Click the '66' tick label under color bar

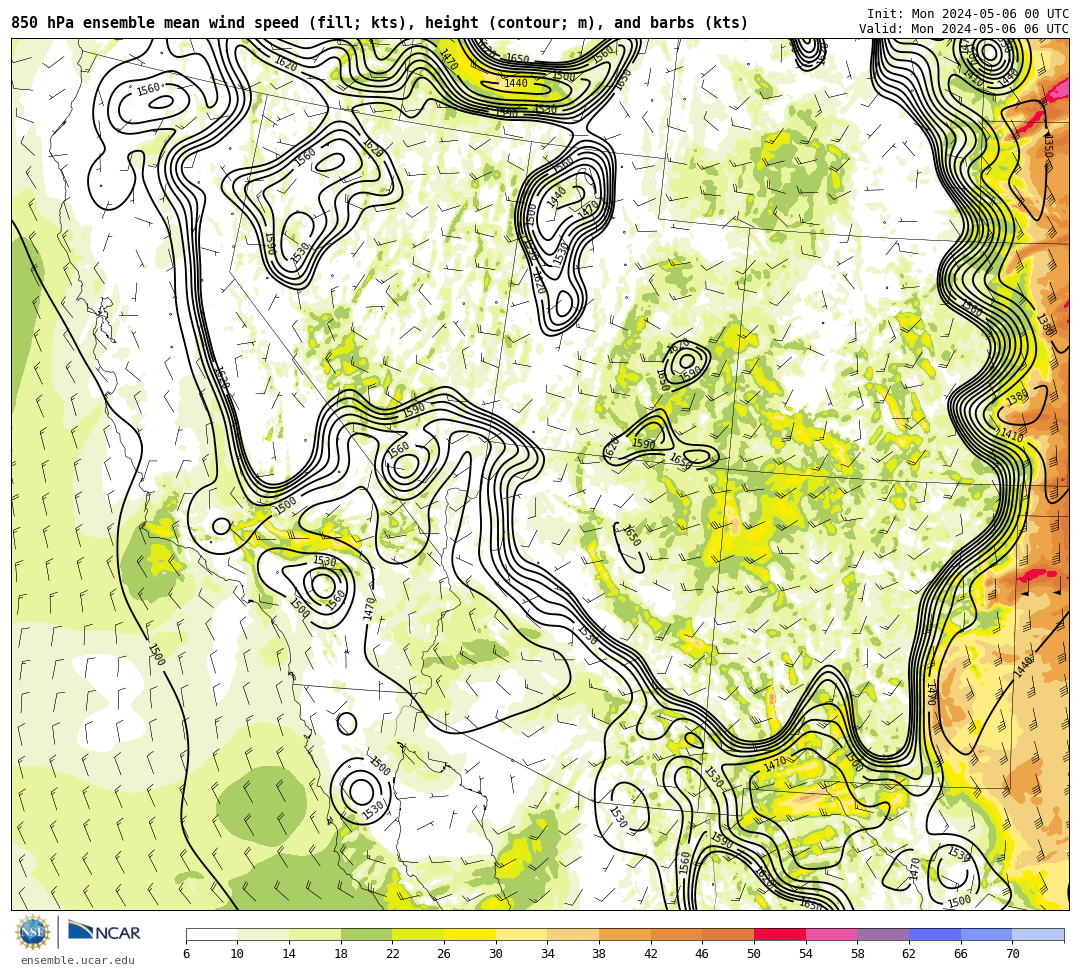(x=961, y=954)
